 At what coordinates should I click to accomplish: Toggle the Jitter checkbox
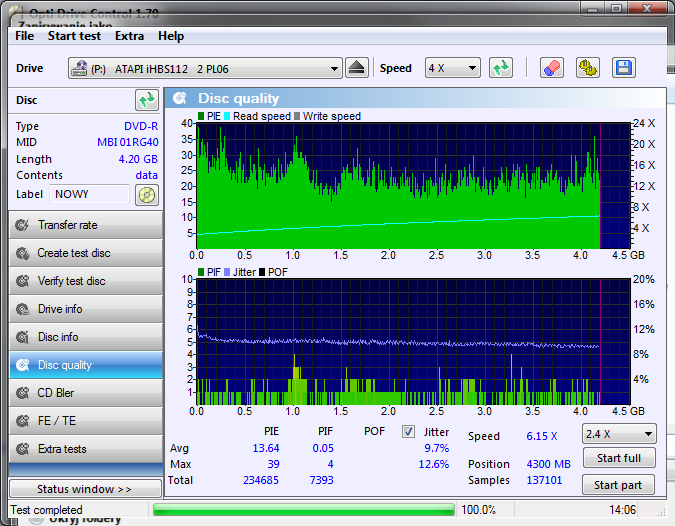coord(408,431)
